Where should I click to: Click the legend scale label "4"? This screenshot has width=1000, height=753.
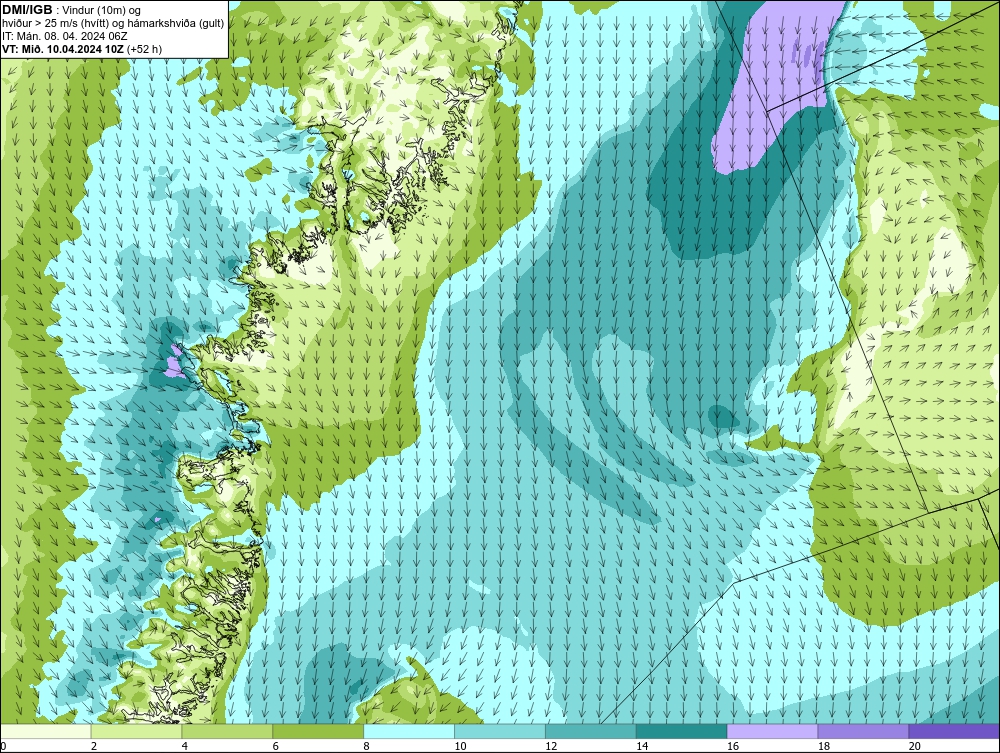click(184, 746)
